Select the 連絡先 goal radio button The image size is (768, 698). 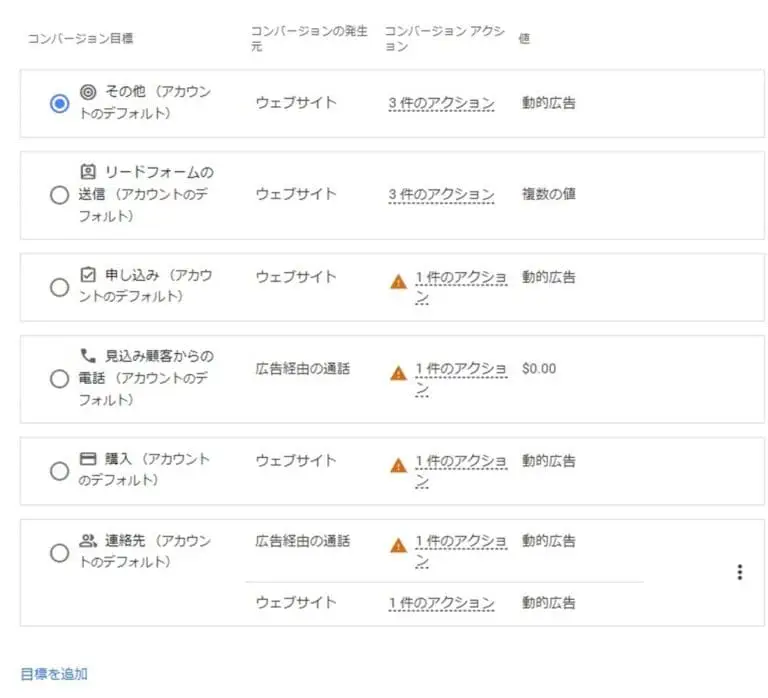[59, 553]
